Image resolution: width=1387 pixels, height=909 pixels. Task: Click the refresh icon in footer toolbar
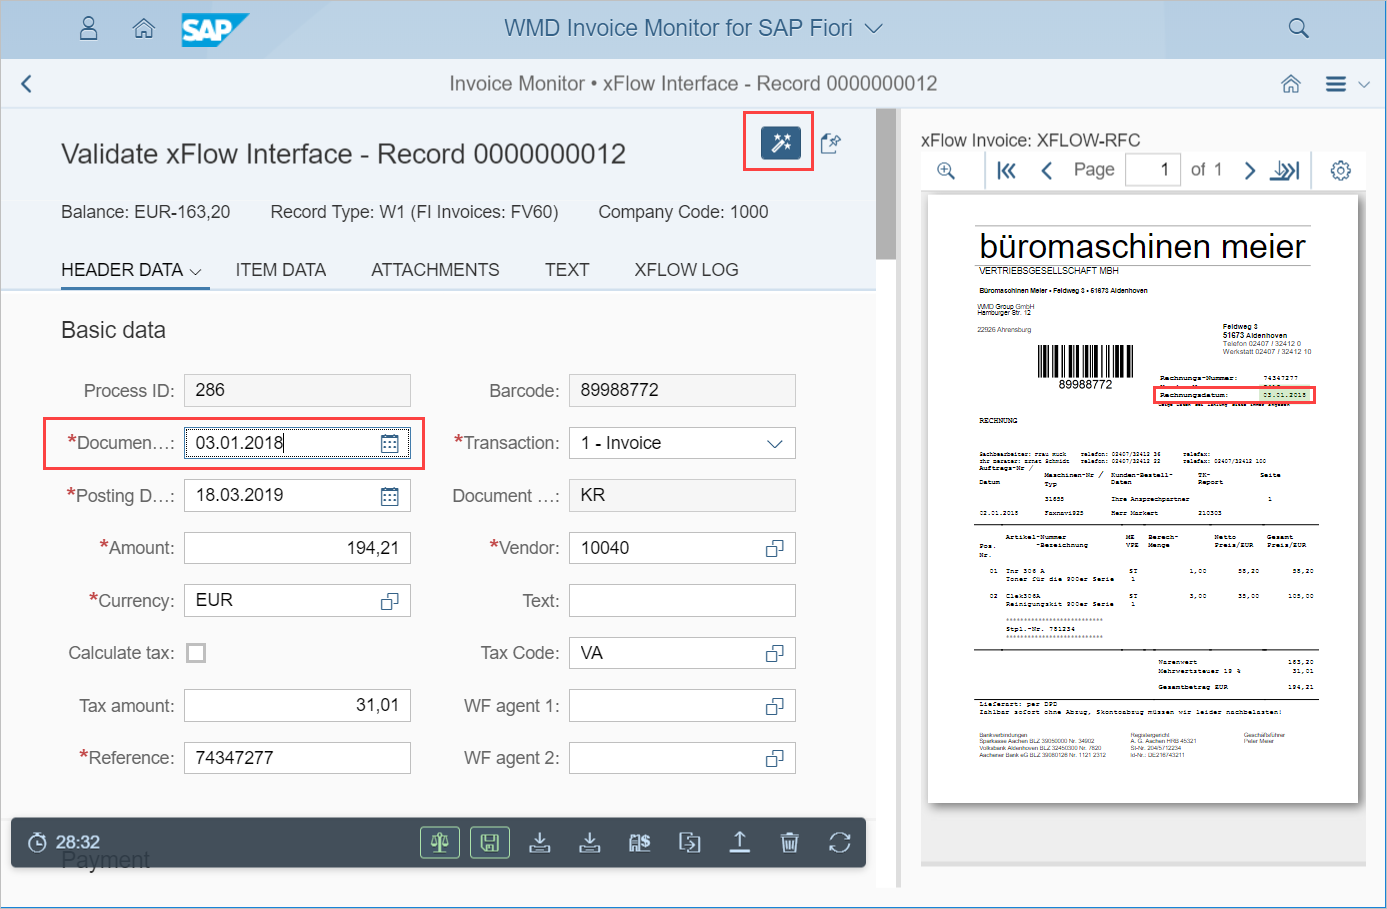point(839,843)
